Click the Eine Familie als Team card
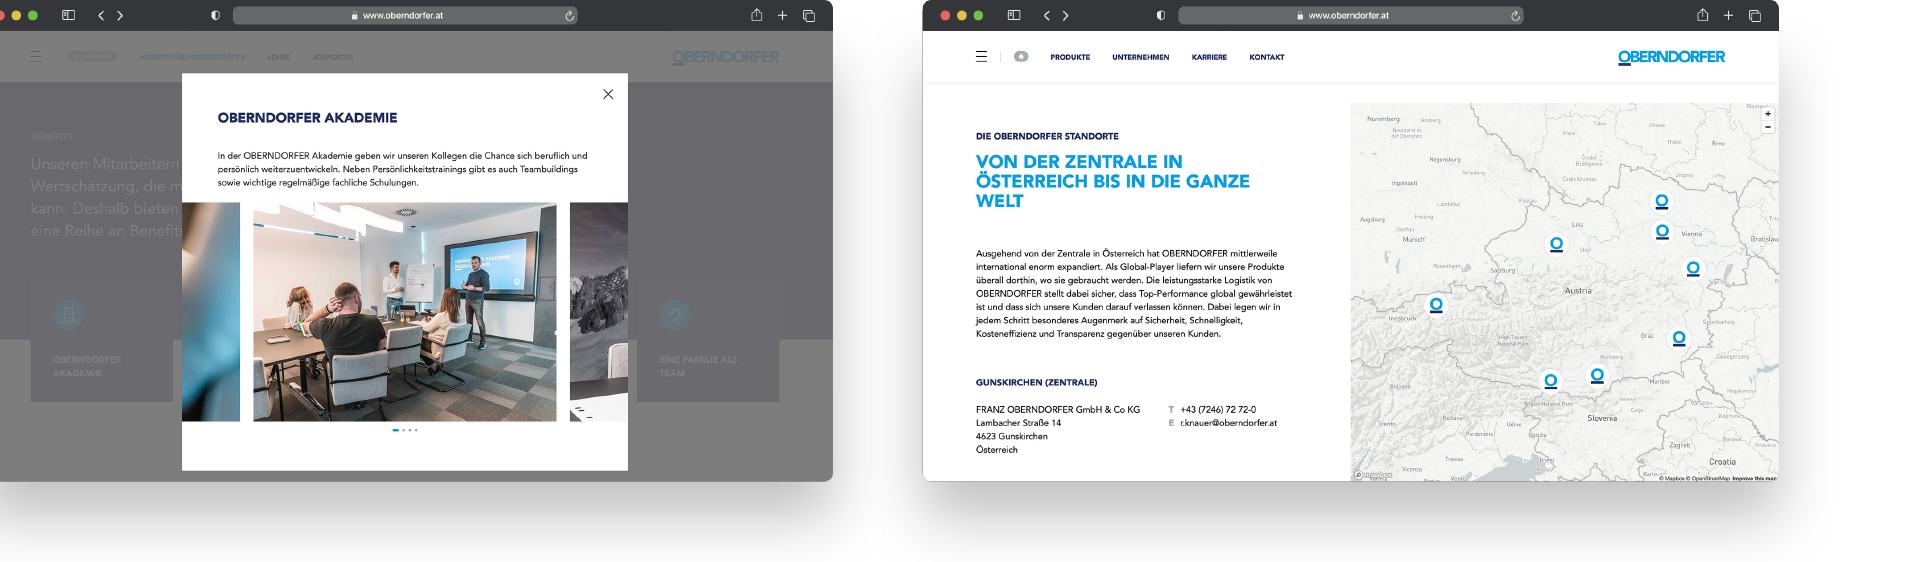 click(x=708, y=340)
